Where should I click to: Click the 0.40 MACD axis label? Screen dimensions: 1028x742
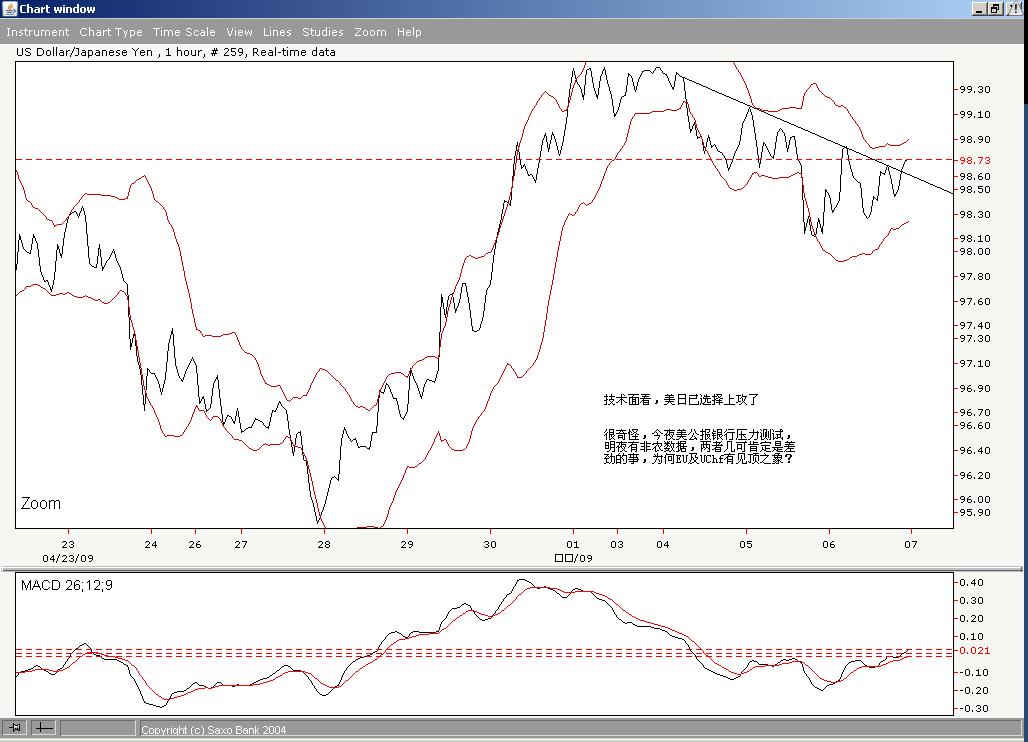972,583
